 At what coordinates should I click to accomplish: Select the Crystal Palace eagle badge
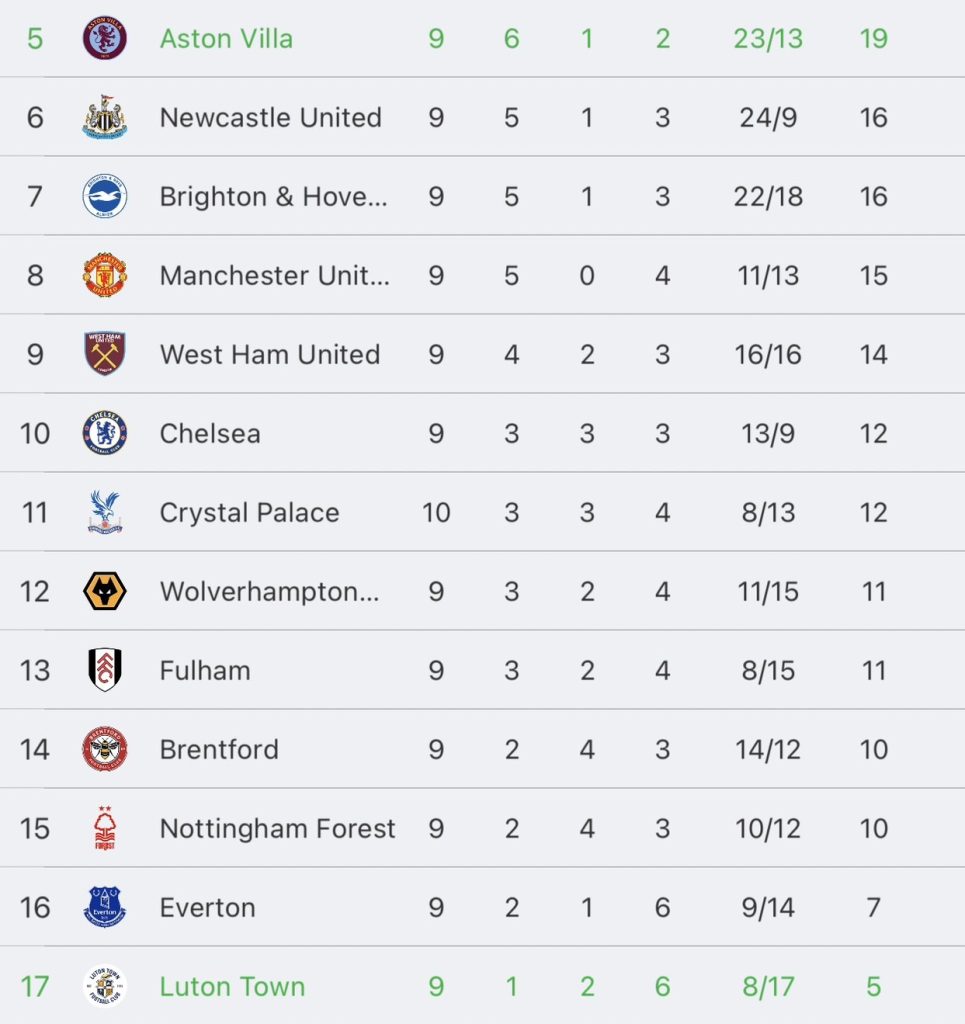pos(104,512)
